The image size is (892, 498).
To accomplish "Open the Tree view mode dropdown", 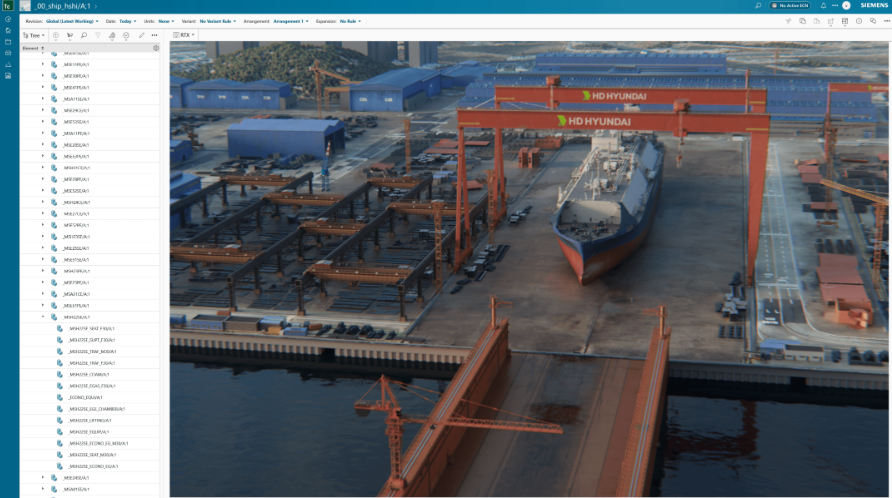I will 34,35.
